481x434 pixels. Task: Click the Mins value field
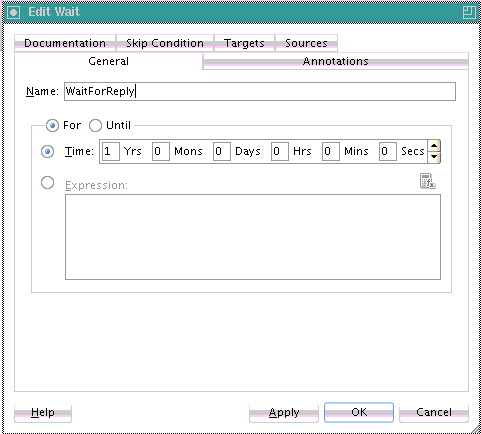331,151
